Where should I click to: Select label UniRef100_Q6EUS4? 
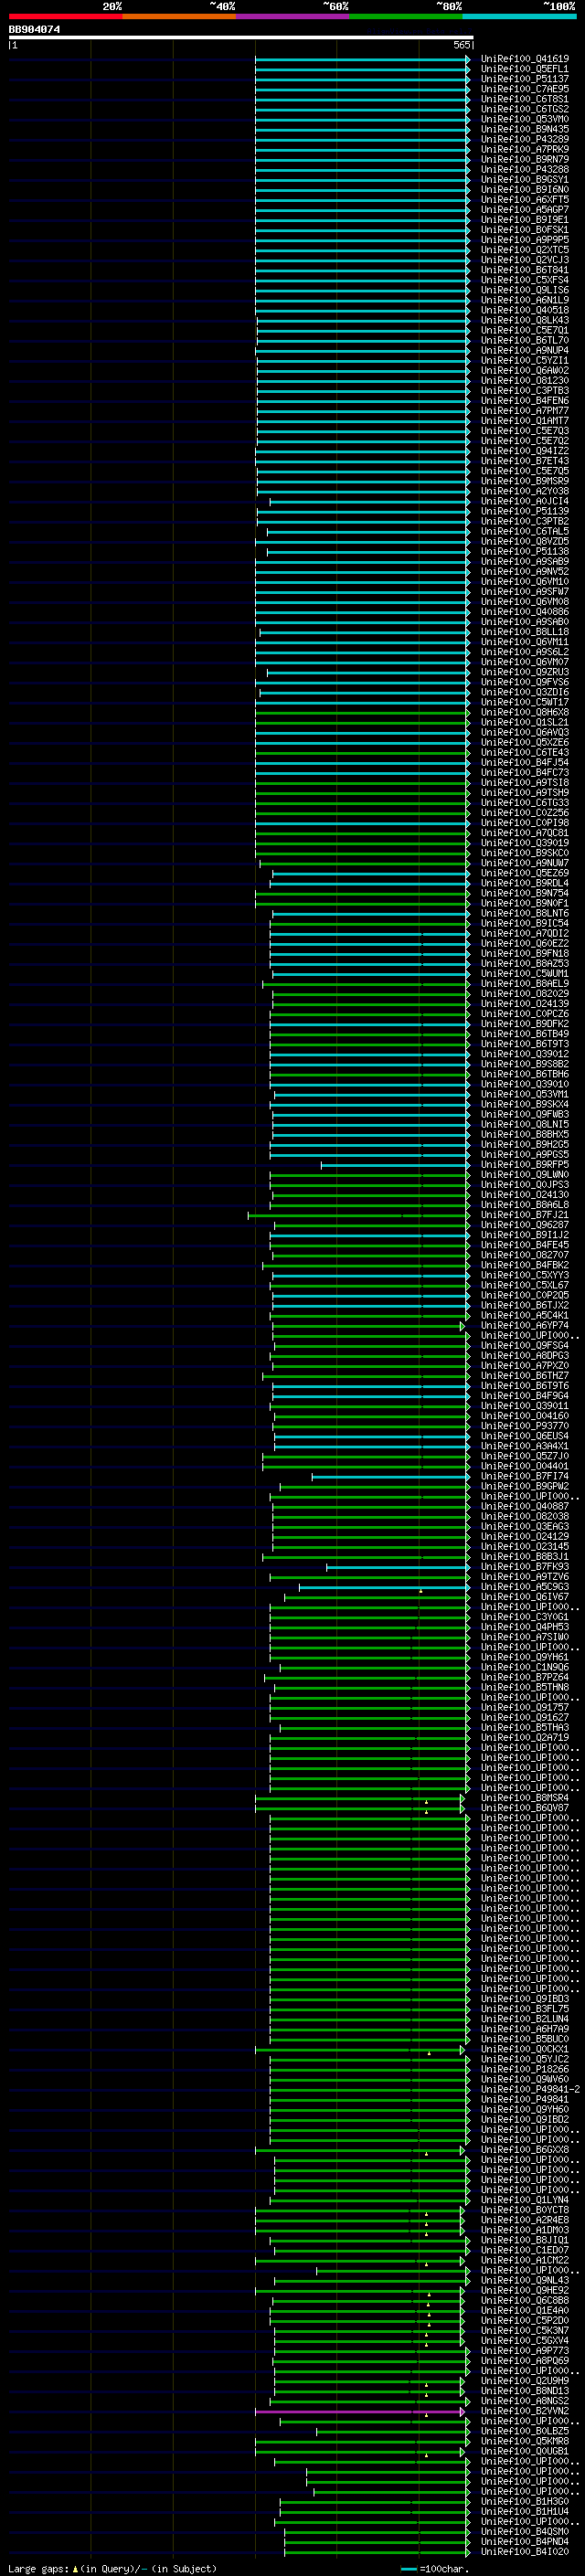[524, 1436]
